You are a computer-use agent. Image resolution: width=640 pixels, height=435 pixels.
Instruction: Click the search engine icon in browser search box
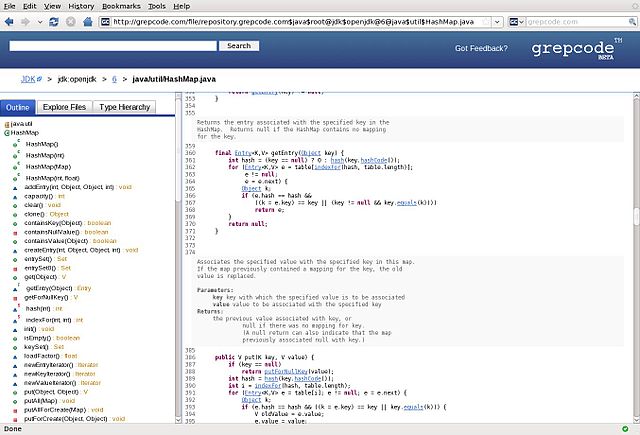point(513,20)
